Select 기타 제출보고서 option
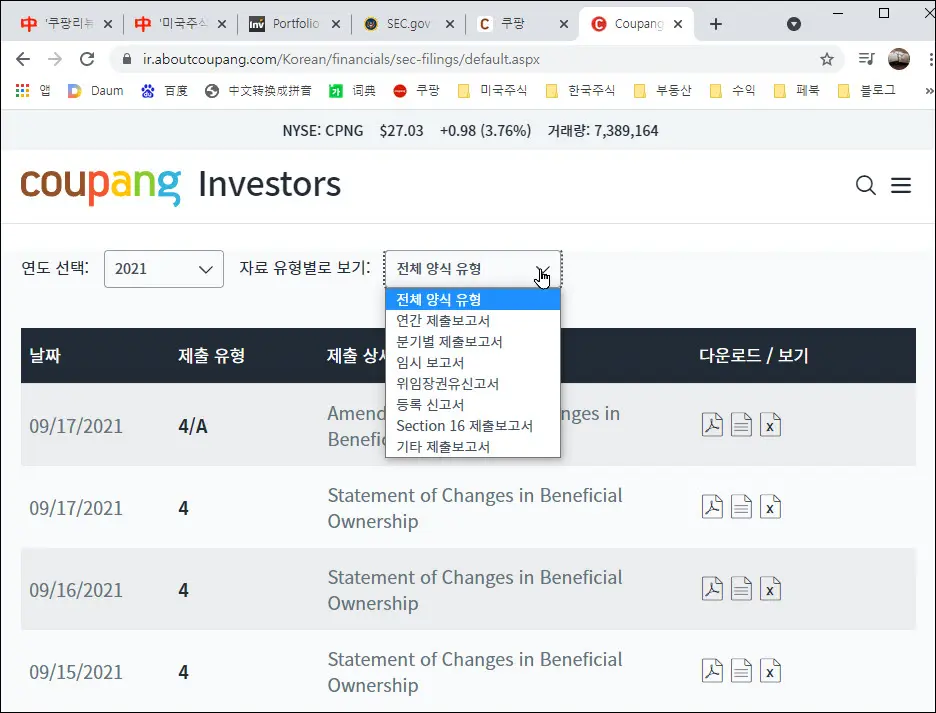 [x=473, y=447]
